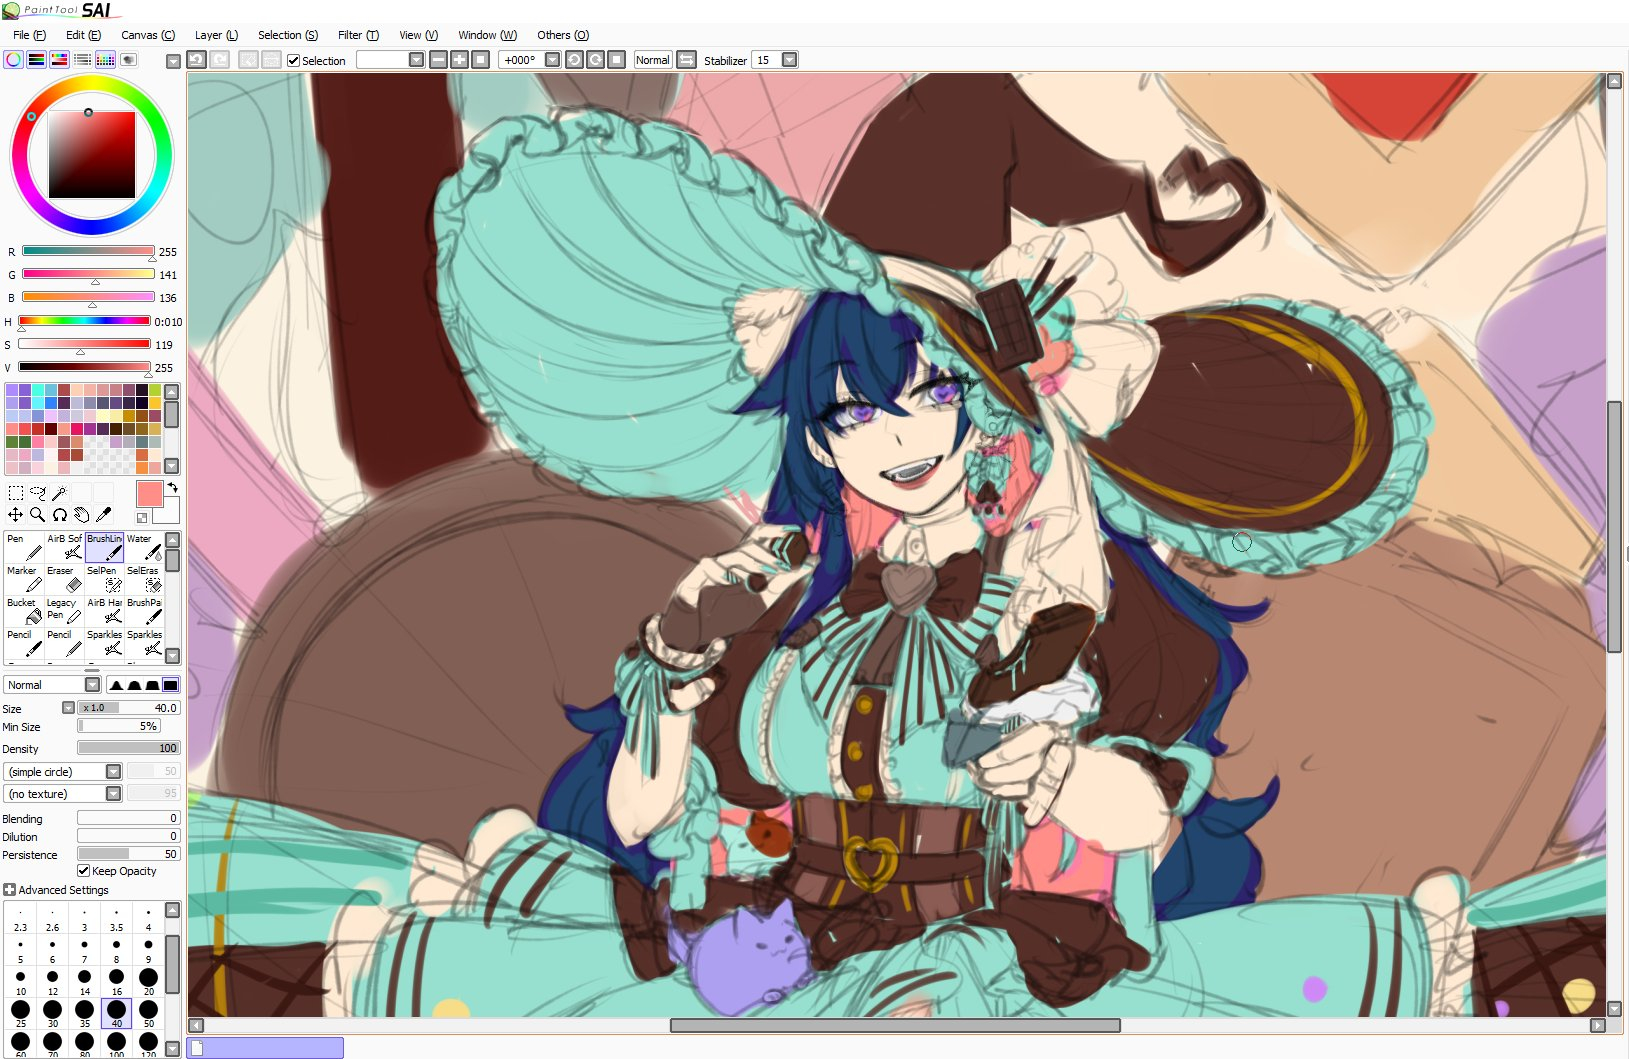Screen dimensions: 1629x1059
Task: Swap foreground and background colors
Action: tap(173, 488)
